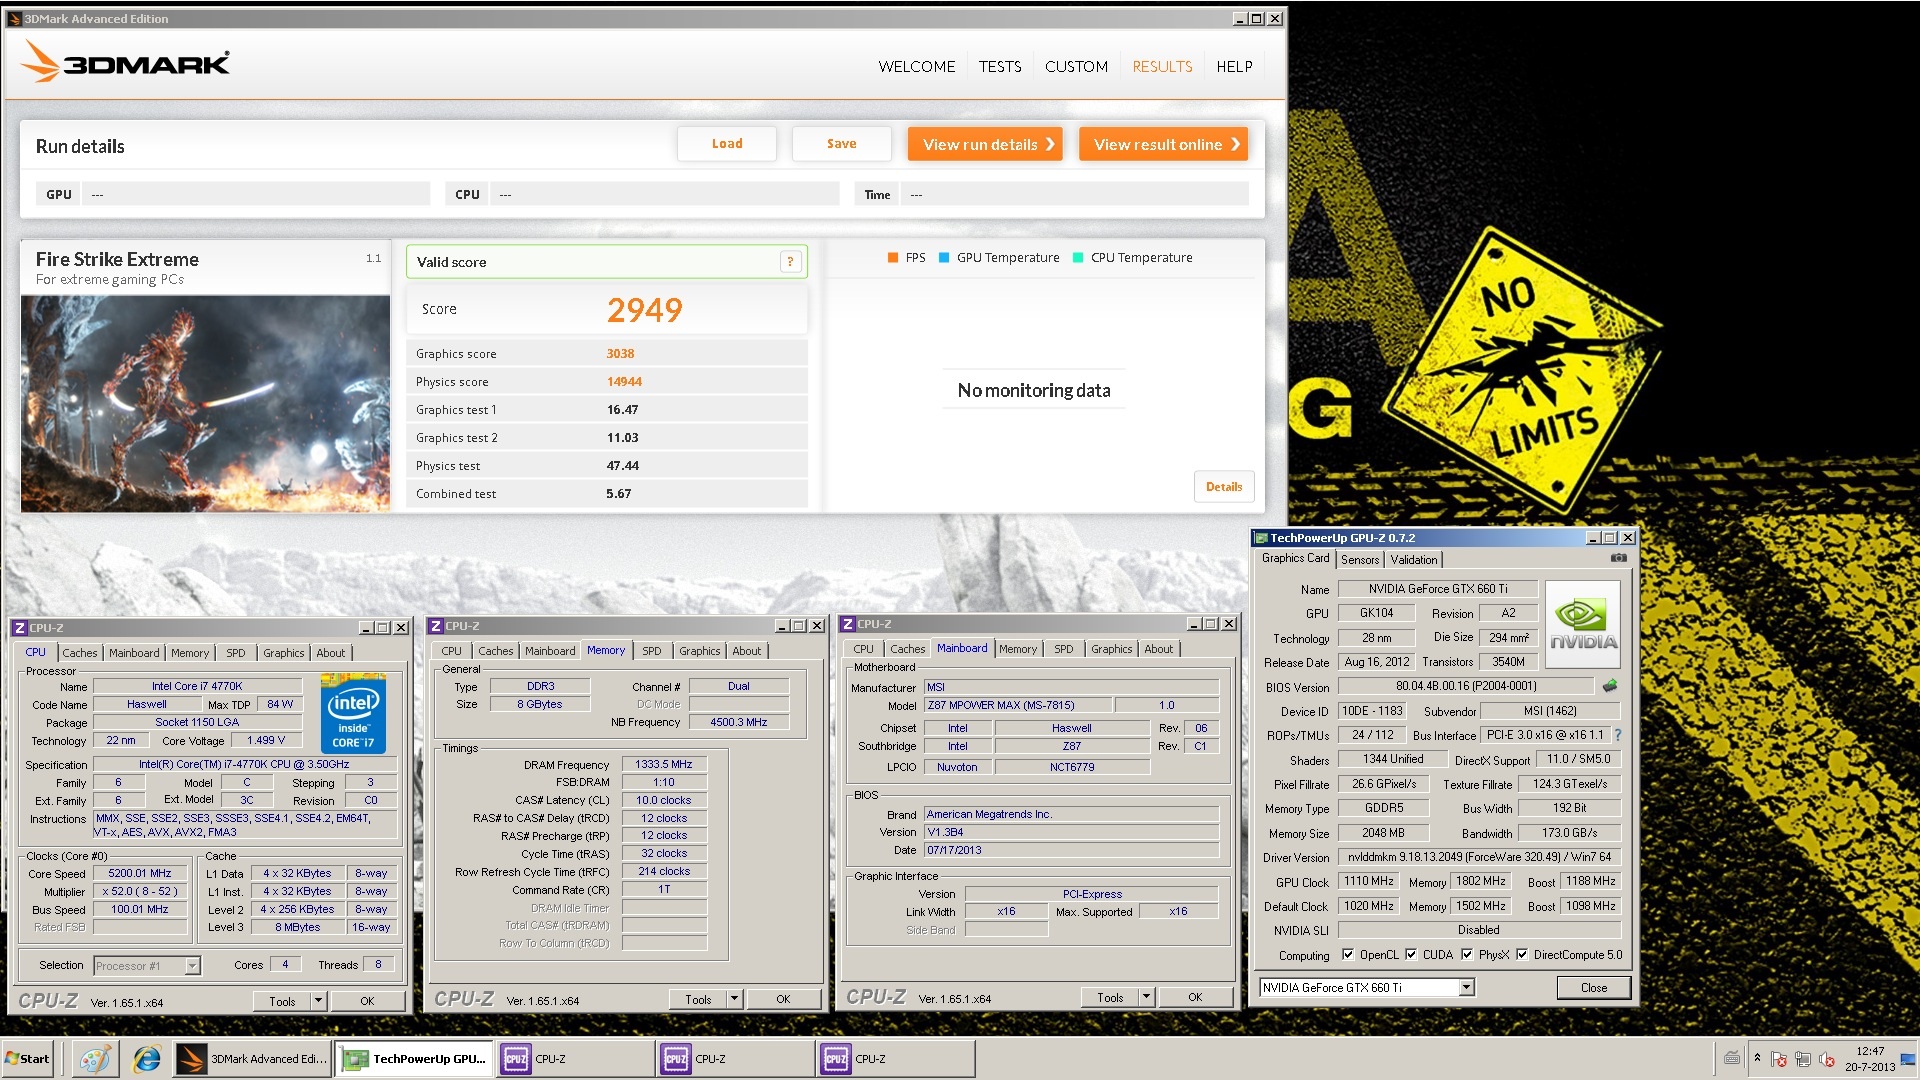Click the Fire Strike Extreme thumbnail image

205,403
